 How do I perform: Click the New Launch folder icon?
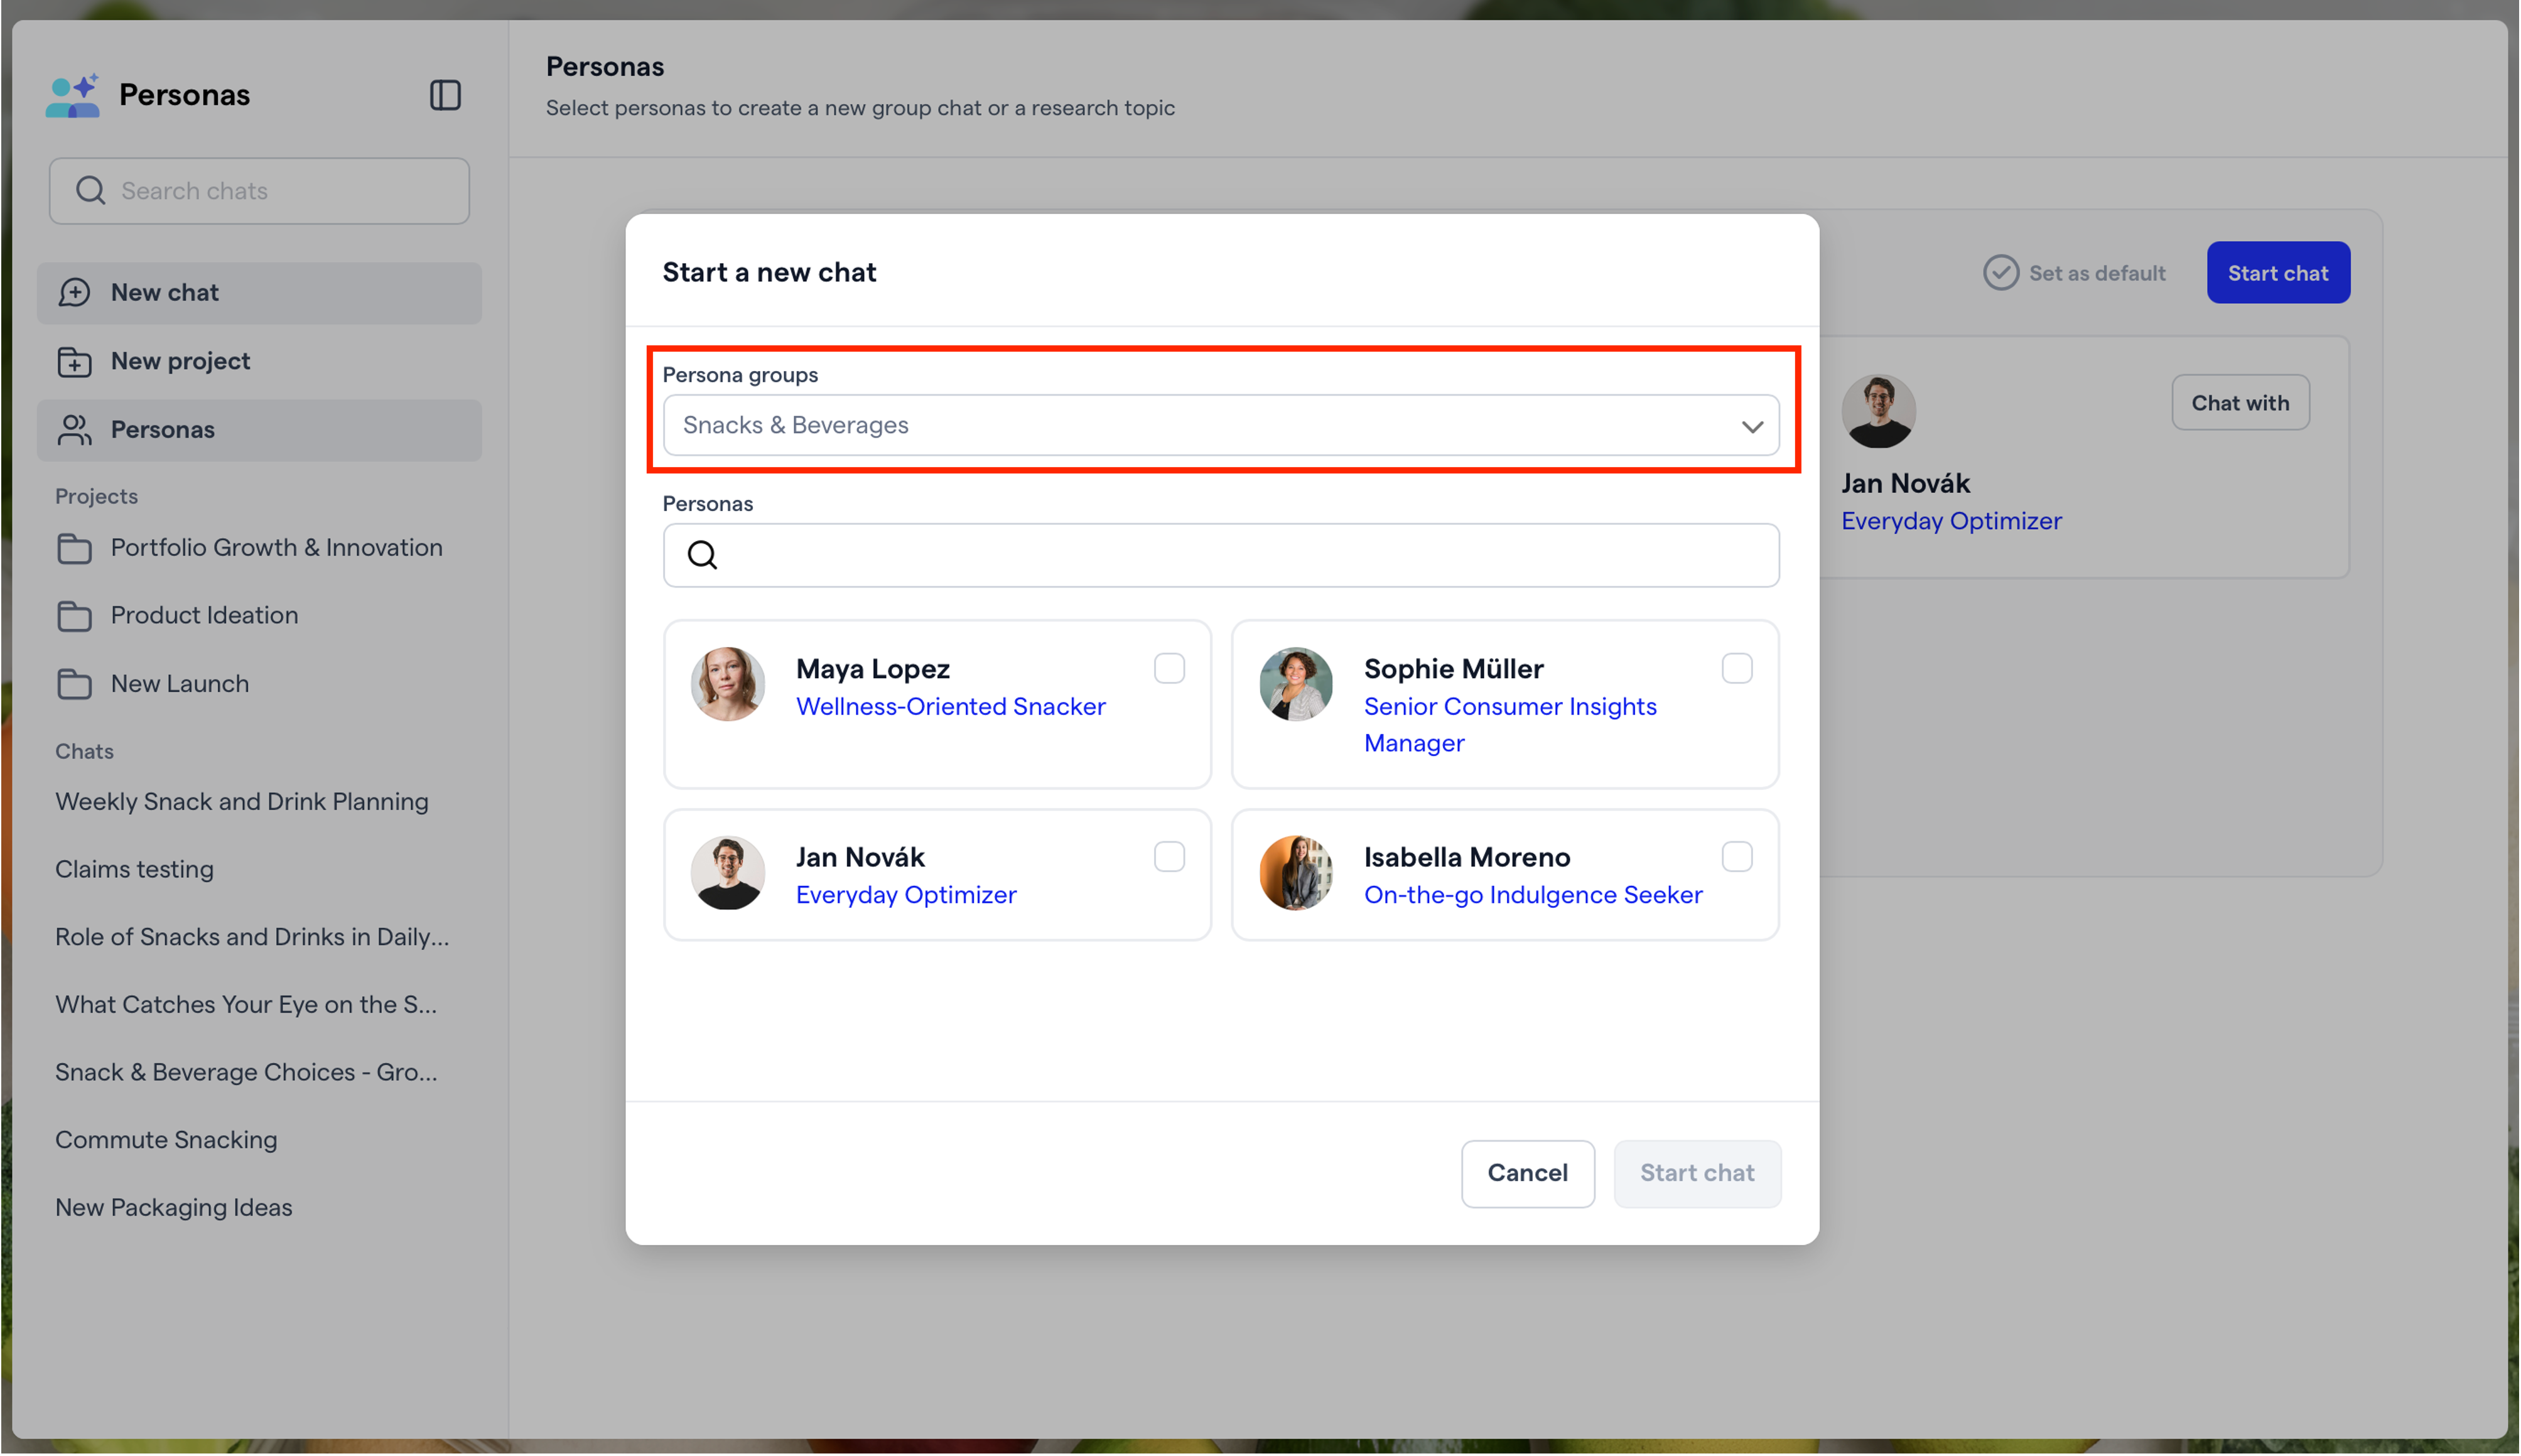75,684
